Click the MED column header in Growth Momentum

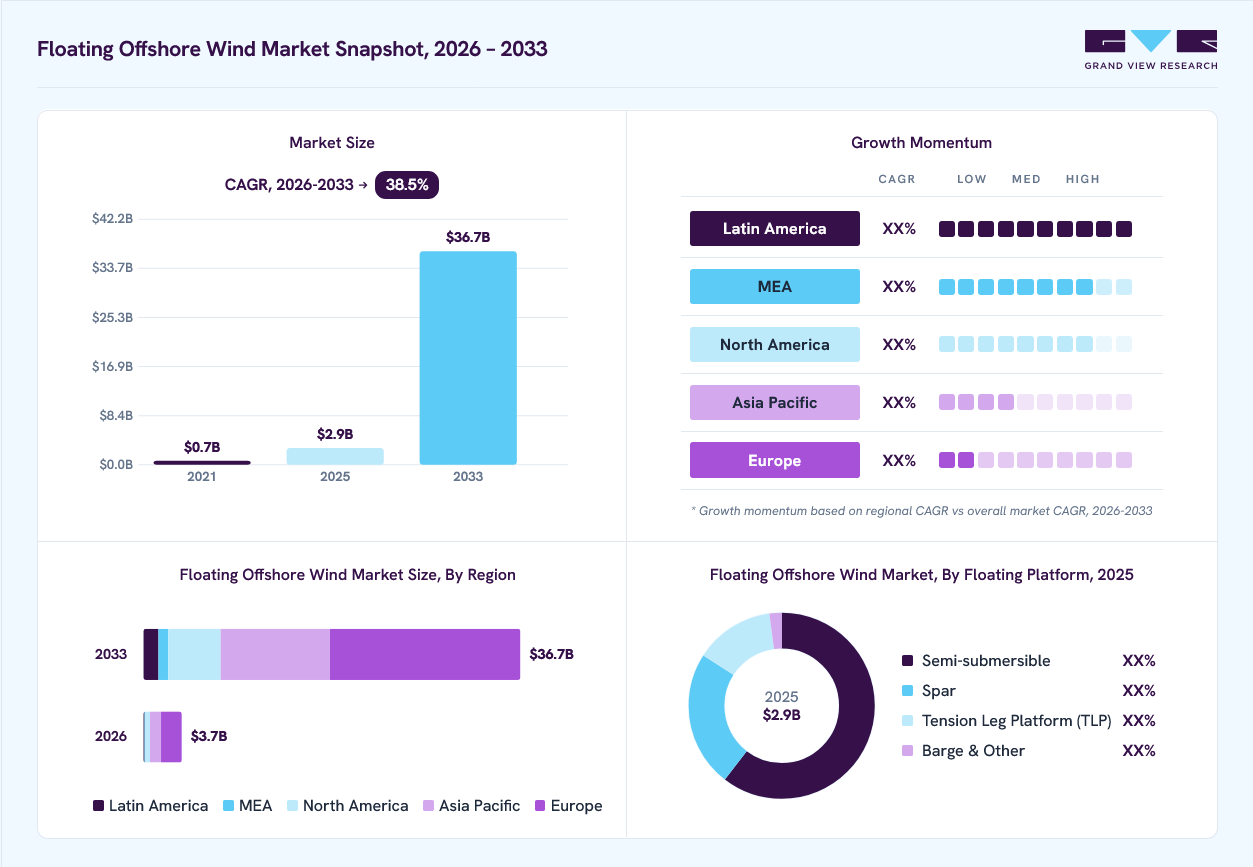pos(1026,179)
